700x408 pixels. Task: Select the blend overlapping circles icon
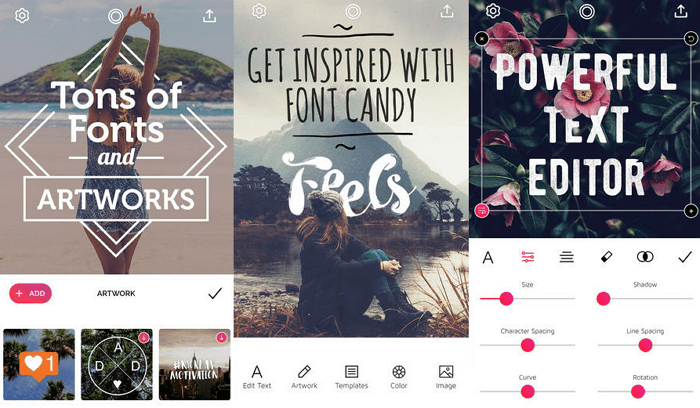645,257
